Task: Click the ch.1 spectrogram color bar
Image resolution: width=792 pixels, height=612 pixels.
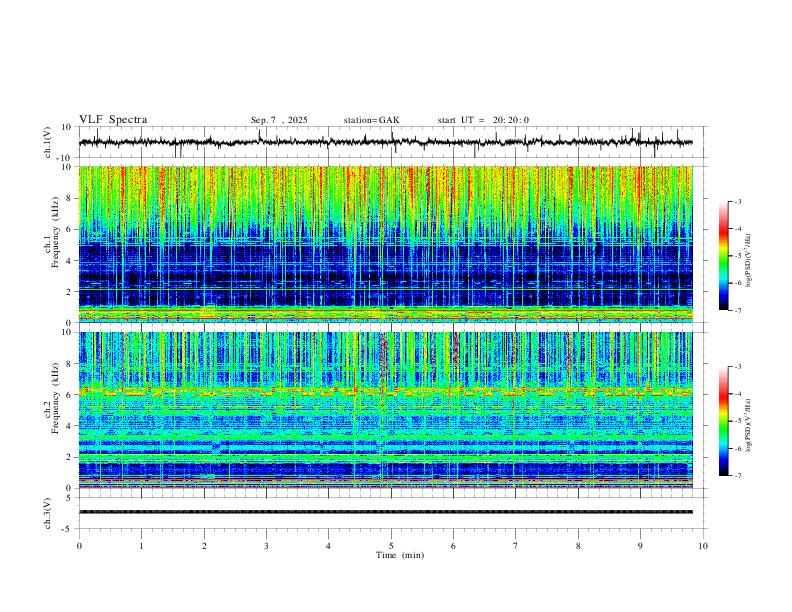Action: pyautogui.click(x=723, y=256)
